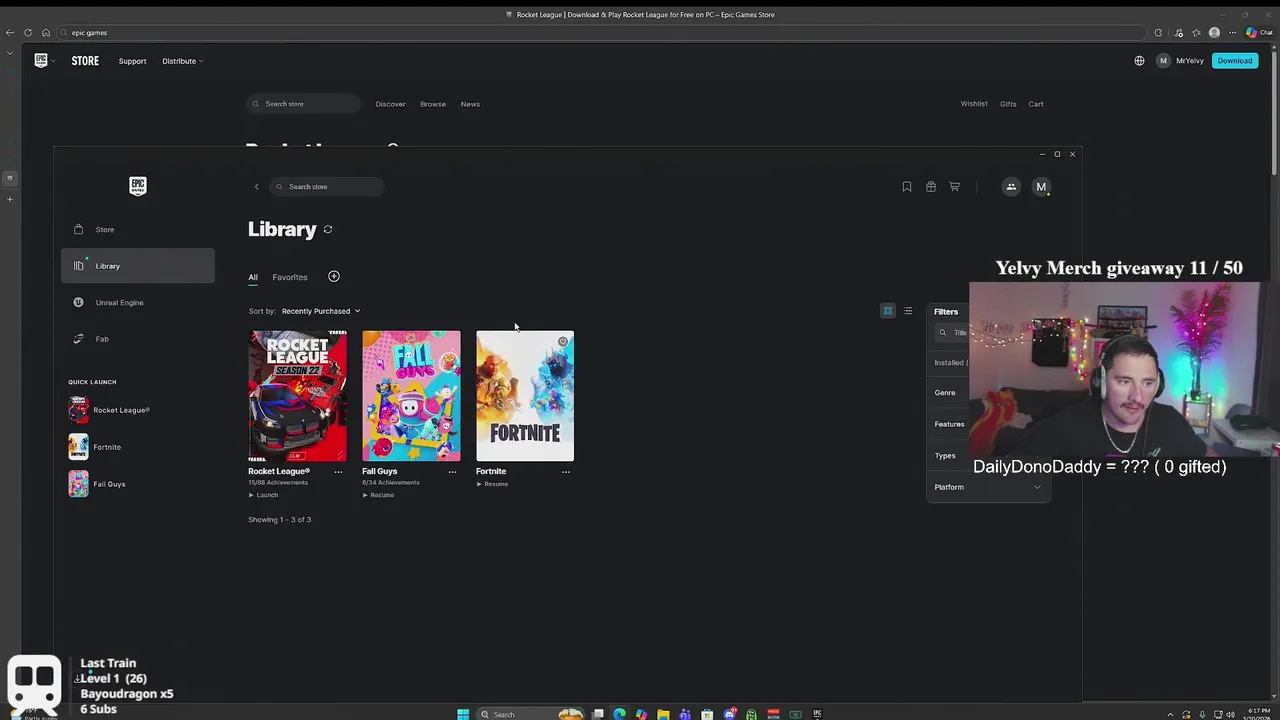The image size is (1280, 720).
Task: Expand the Features filter
Action: click(x=949, y=424)
